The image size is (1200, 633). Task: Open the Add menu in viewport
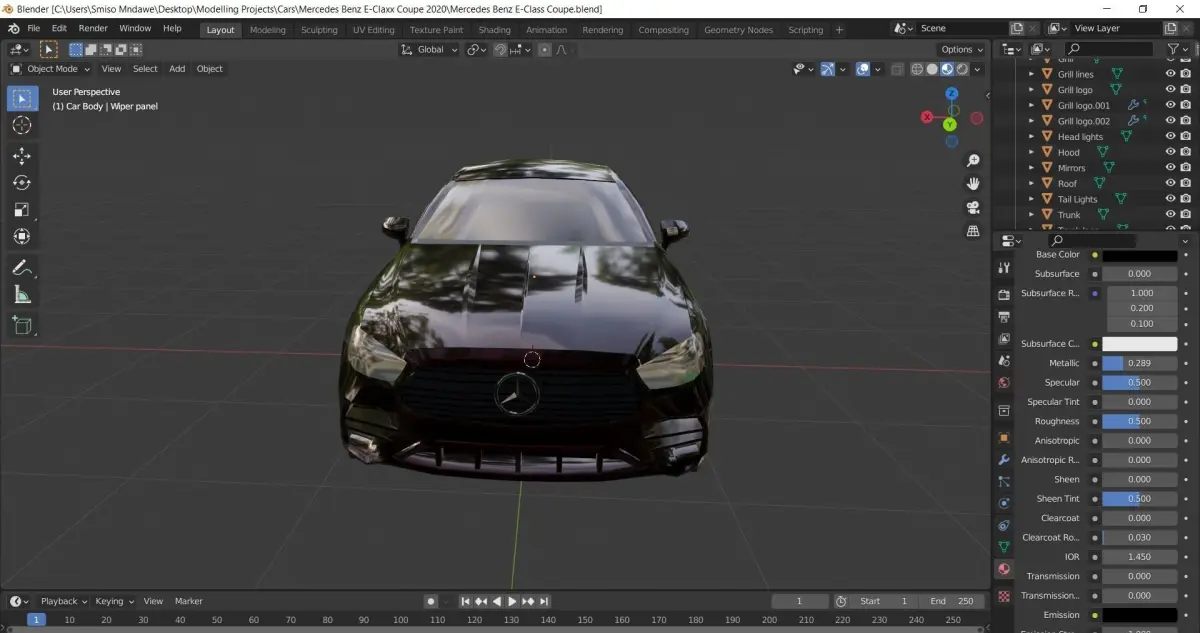(177, 69)
